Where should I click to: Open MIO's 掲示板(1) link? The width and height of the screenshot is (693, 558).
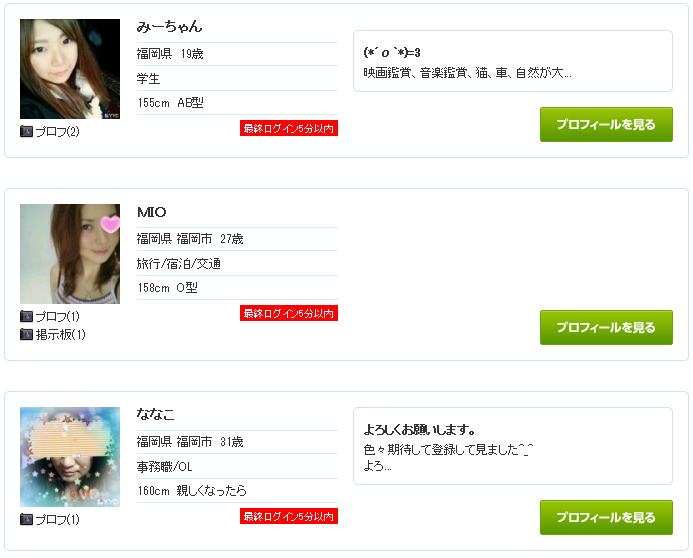point(60,334)
